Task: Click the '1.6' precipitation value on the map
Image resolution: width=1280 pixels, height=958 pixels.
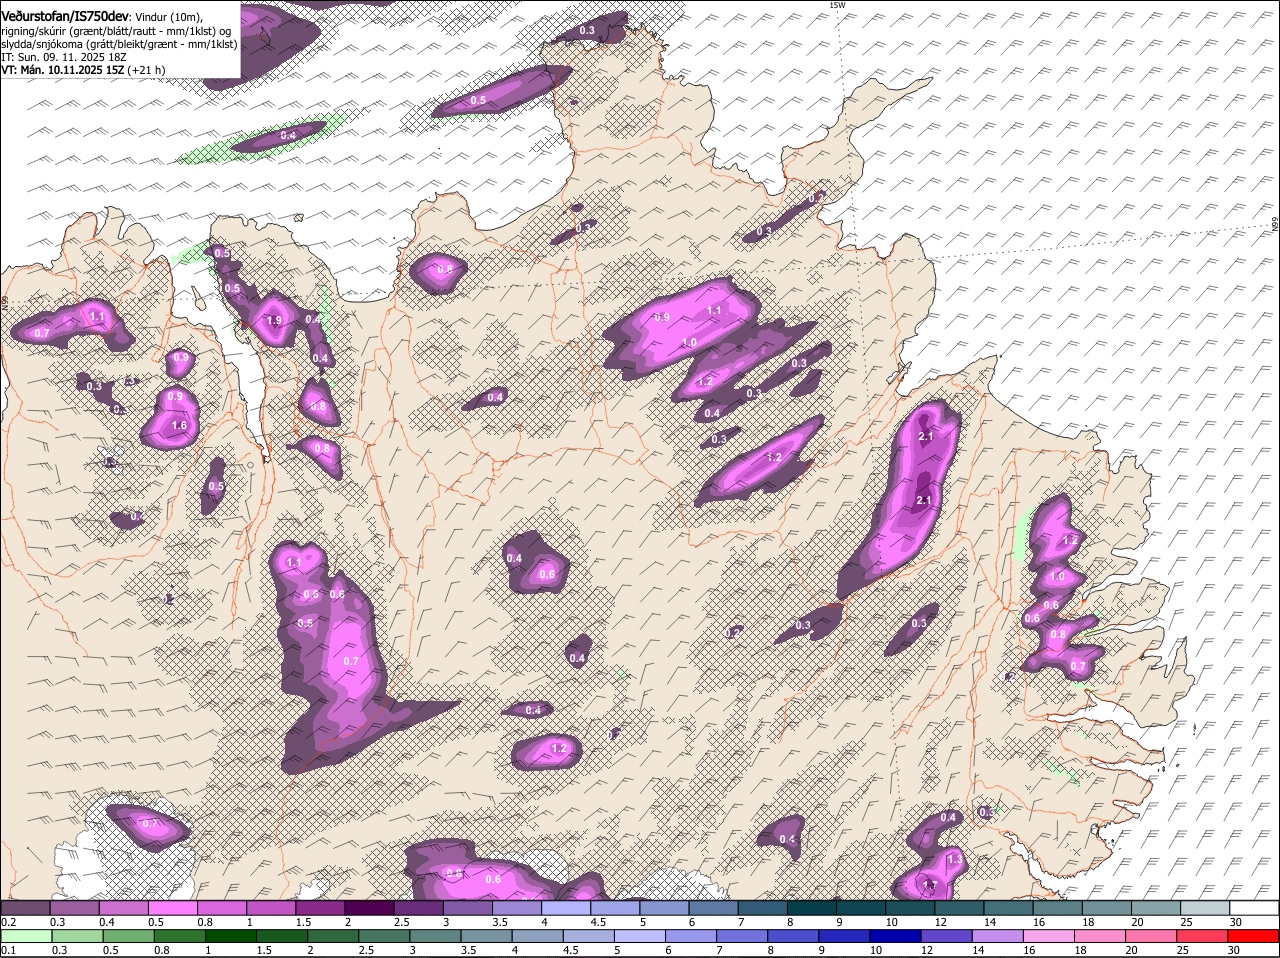Action: [179, 425]
